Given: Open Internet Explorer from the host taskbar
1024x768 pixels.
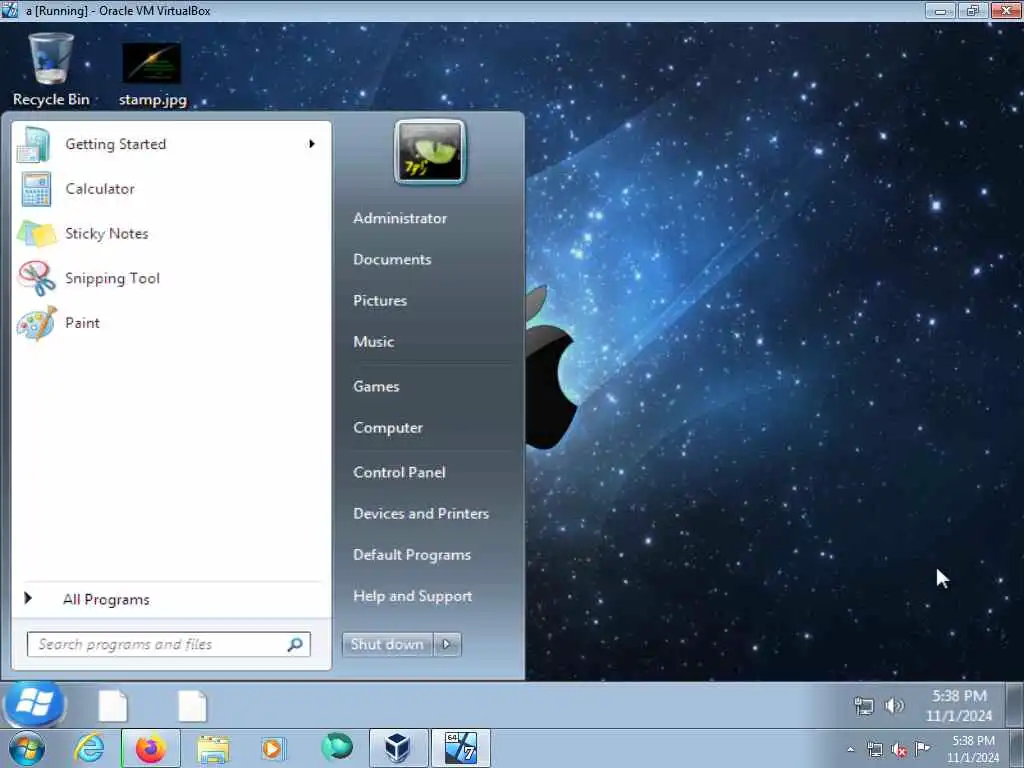Looking at the screenshot, I should pos(89,748).
